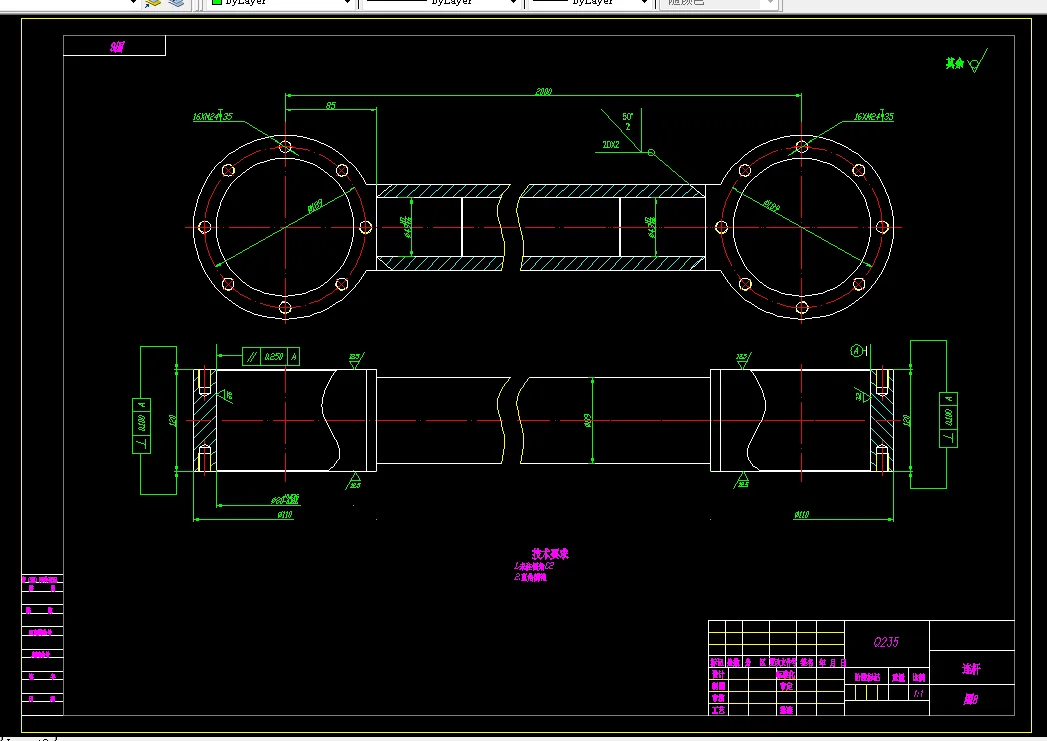Select the top bolt hole of left flange
Image resolution: width=1047 pixels, height=741 pixels.
pyautogui.click(x=285, y=146)
